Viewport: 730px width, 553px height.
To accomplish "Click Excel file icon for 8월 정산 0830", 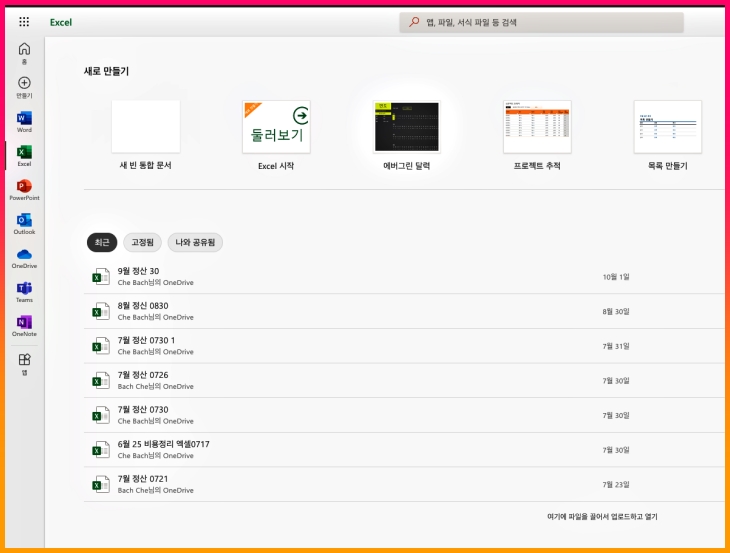I will coord(101,311).
